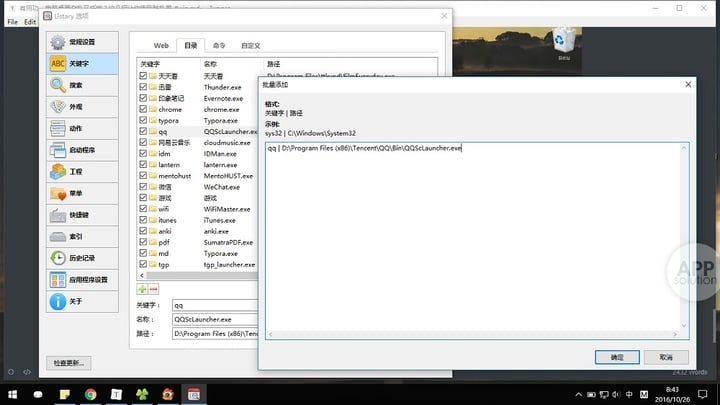
Task: Click the 名称 name input field
Action: coord(215,319)
